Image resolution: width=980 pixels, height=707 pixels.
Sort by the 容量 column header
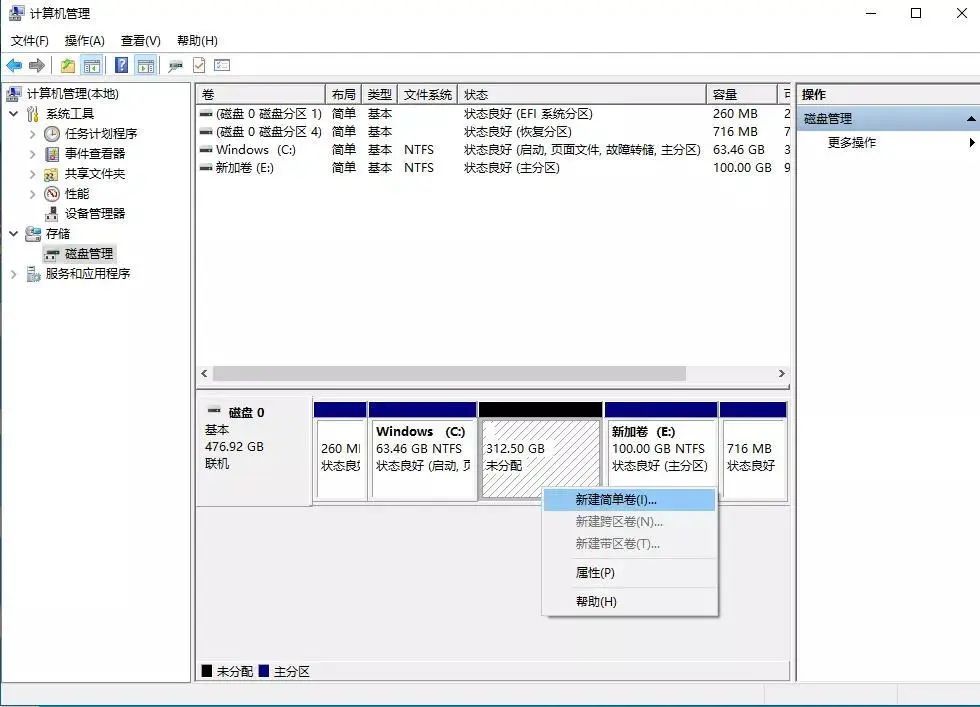pos(741,94)
